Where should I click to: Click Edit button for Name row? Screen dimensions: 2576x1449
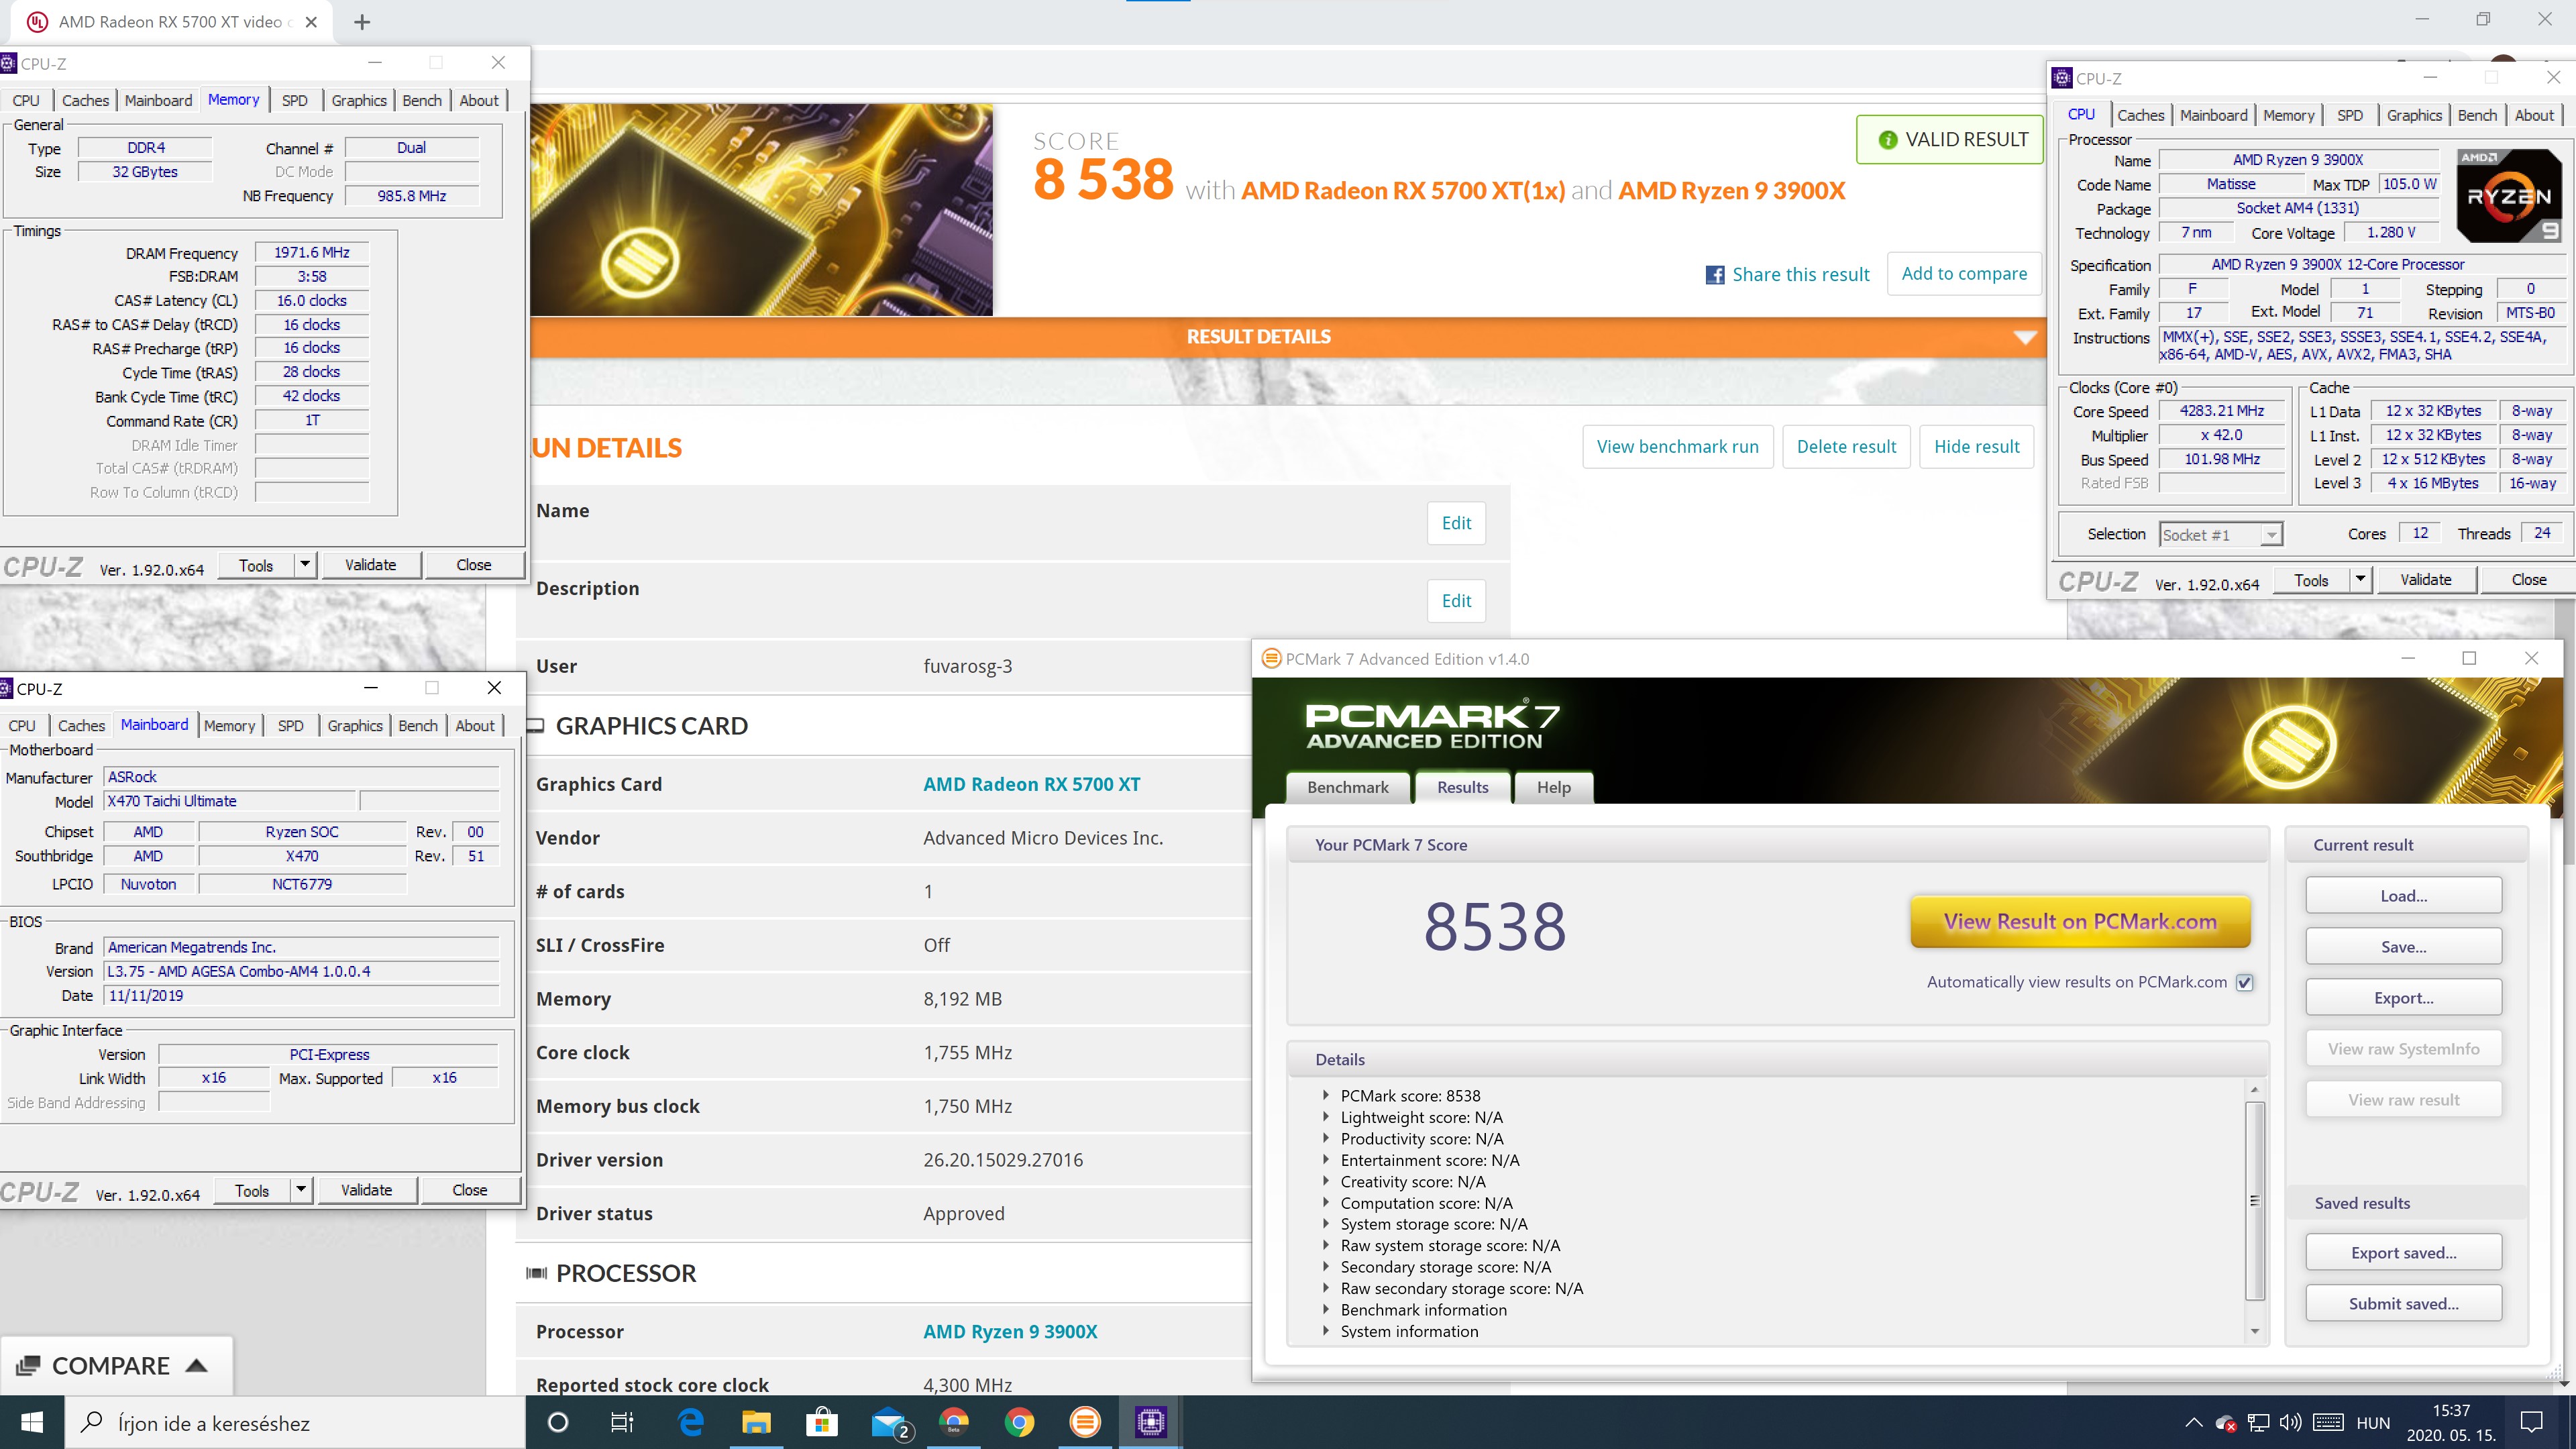(x=1456, y=523)
